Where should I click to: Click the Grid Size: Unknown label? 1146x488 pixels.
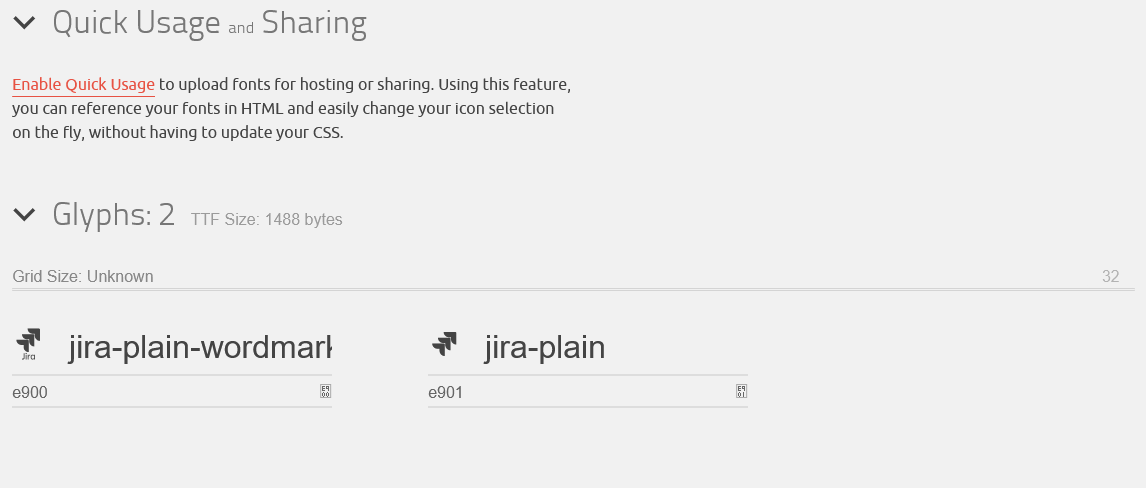83,276
